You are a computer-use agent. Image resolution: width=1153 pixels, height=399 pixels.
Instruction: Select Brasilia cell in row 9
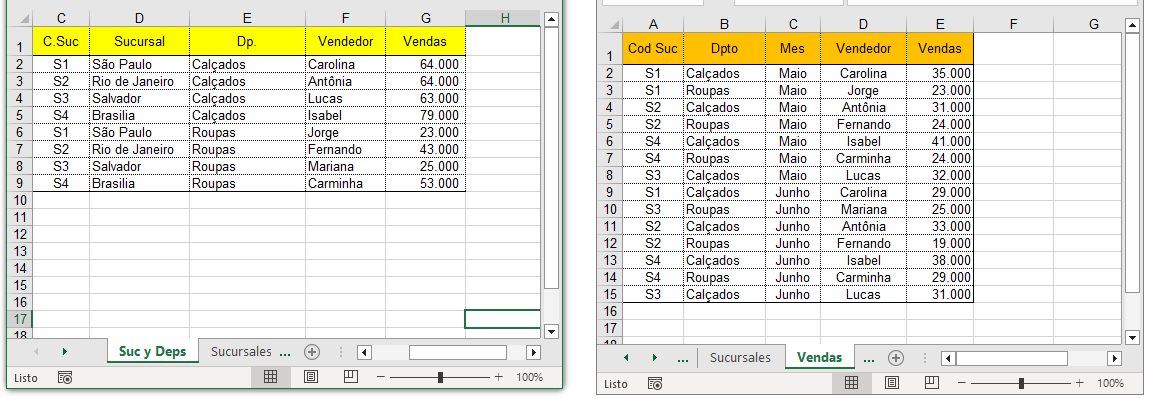(140, 183)
